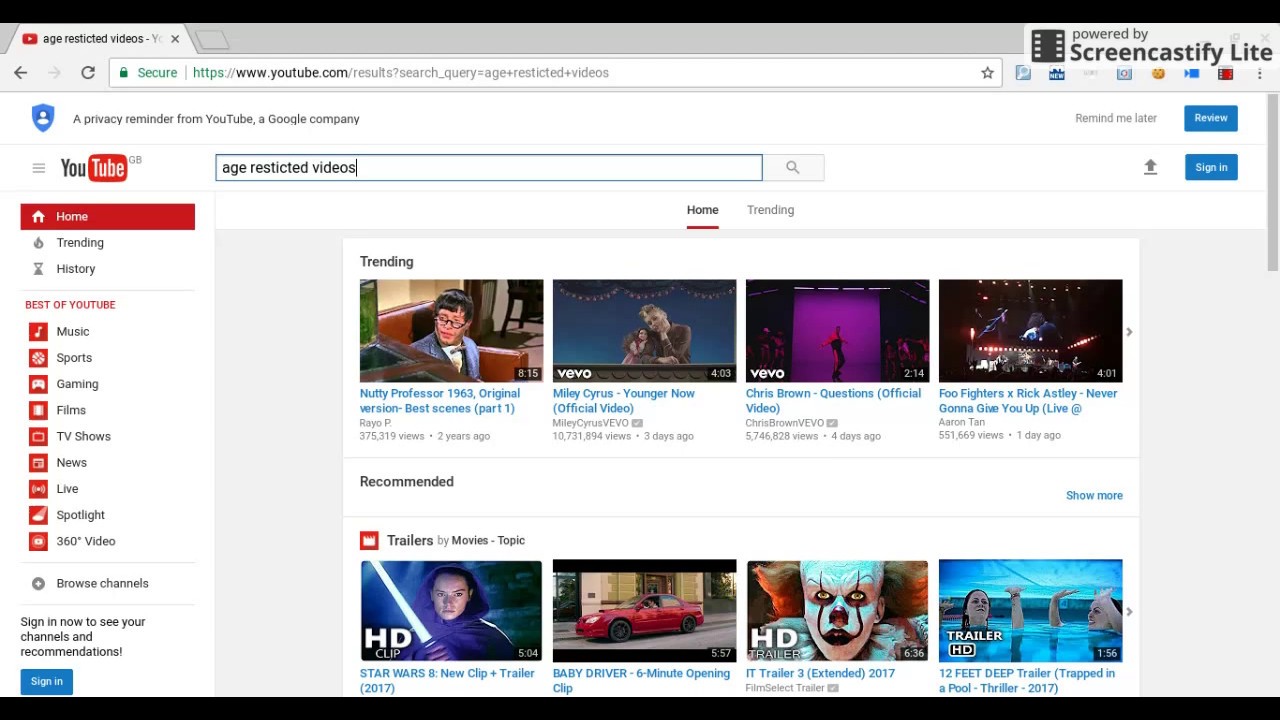1280x720 pixels.
Task: Open Nutty Professor video thumbnail
Action: (x=451, y=331)
